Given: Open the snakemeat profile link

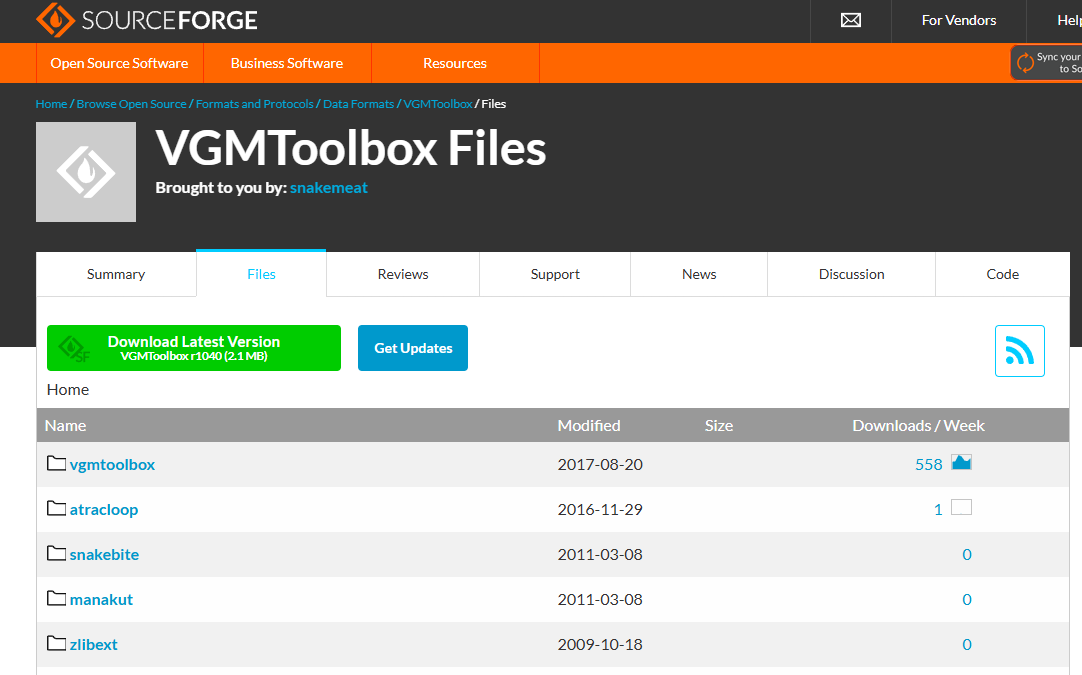Looking at the screenshot, I should 328,187.
